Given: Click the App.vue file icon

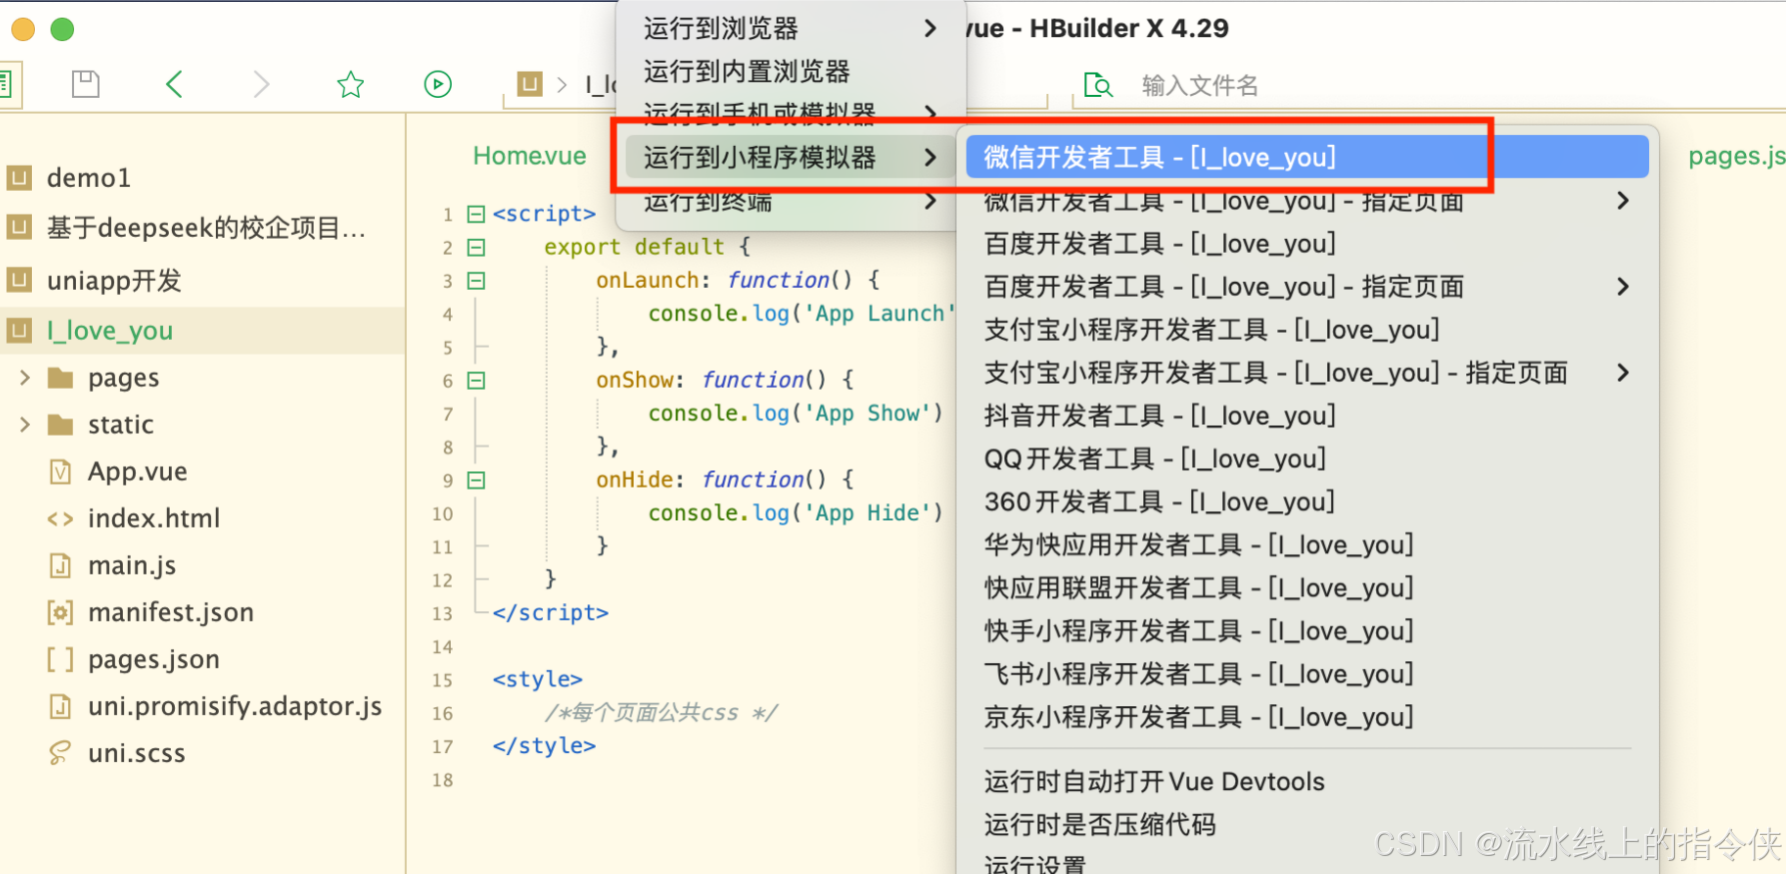Looking at the screenshot, I should (61, 471).
